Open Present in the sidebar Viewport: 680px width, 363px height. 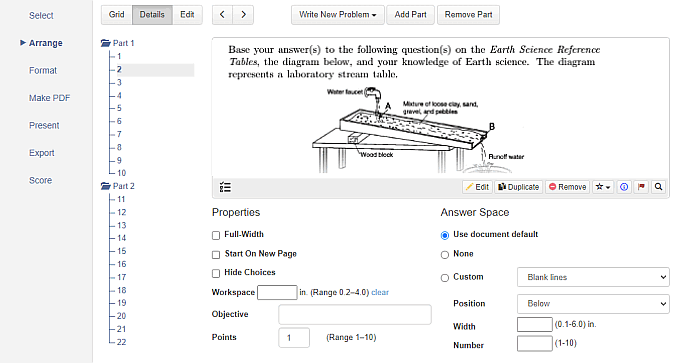click(44, 125)
